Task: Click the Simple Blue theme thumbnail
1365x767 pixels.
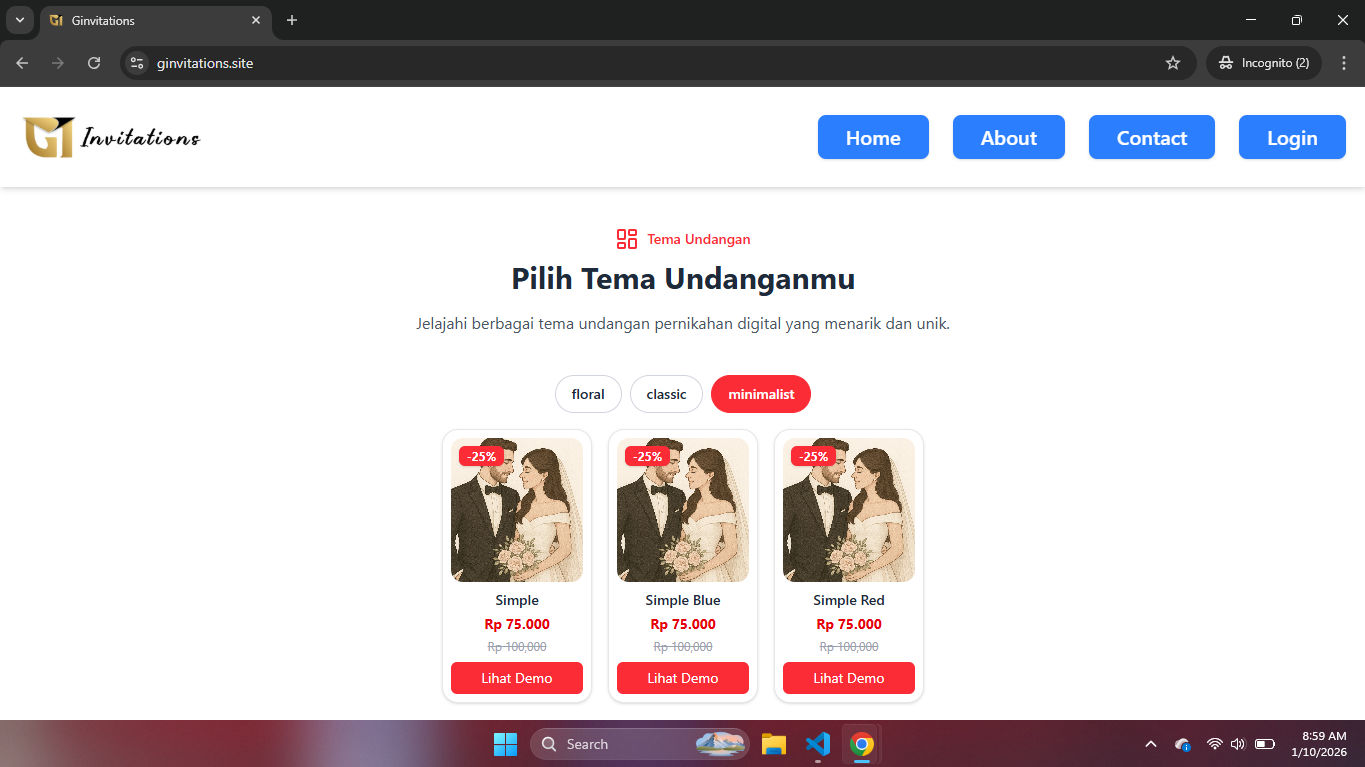Action: 683,510
